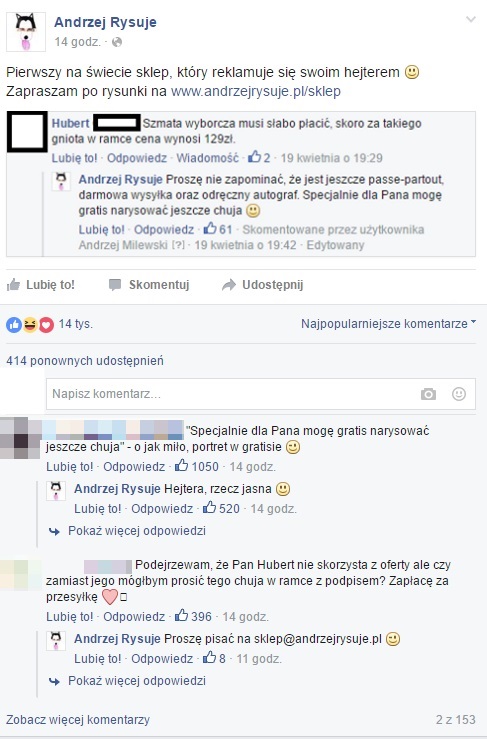Image resolution: width=487 pixels, height=739 pixels.
Task: Click the blue like reaction icon
Action: point(14,324)
